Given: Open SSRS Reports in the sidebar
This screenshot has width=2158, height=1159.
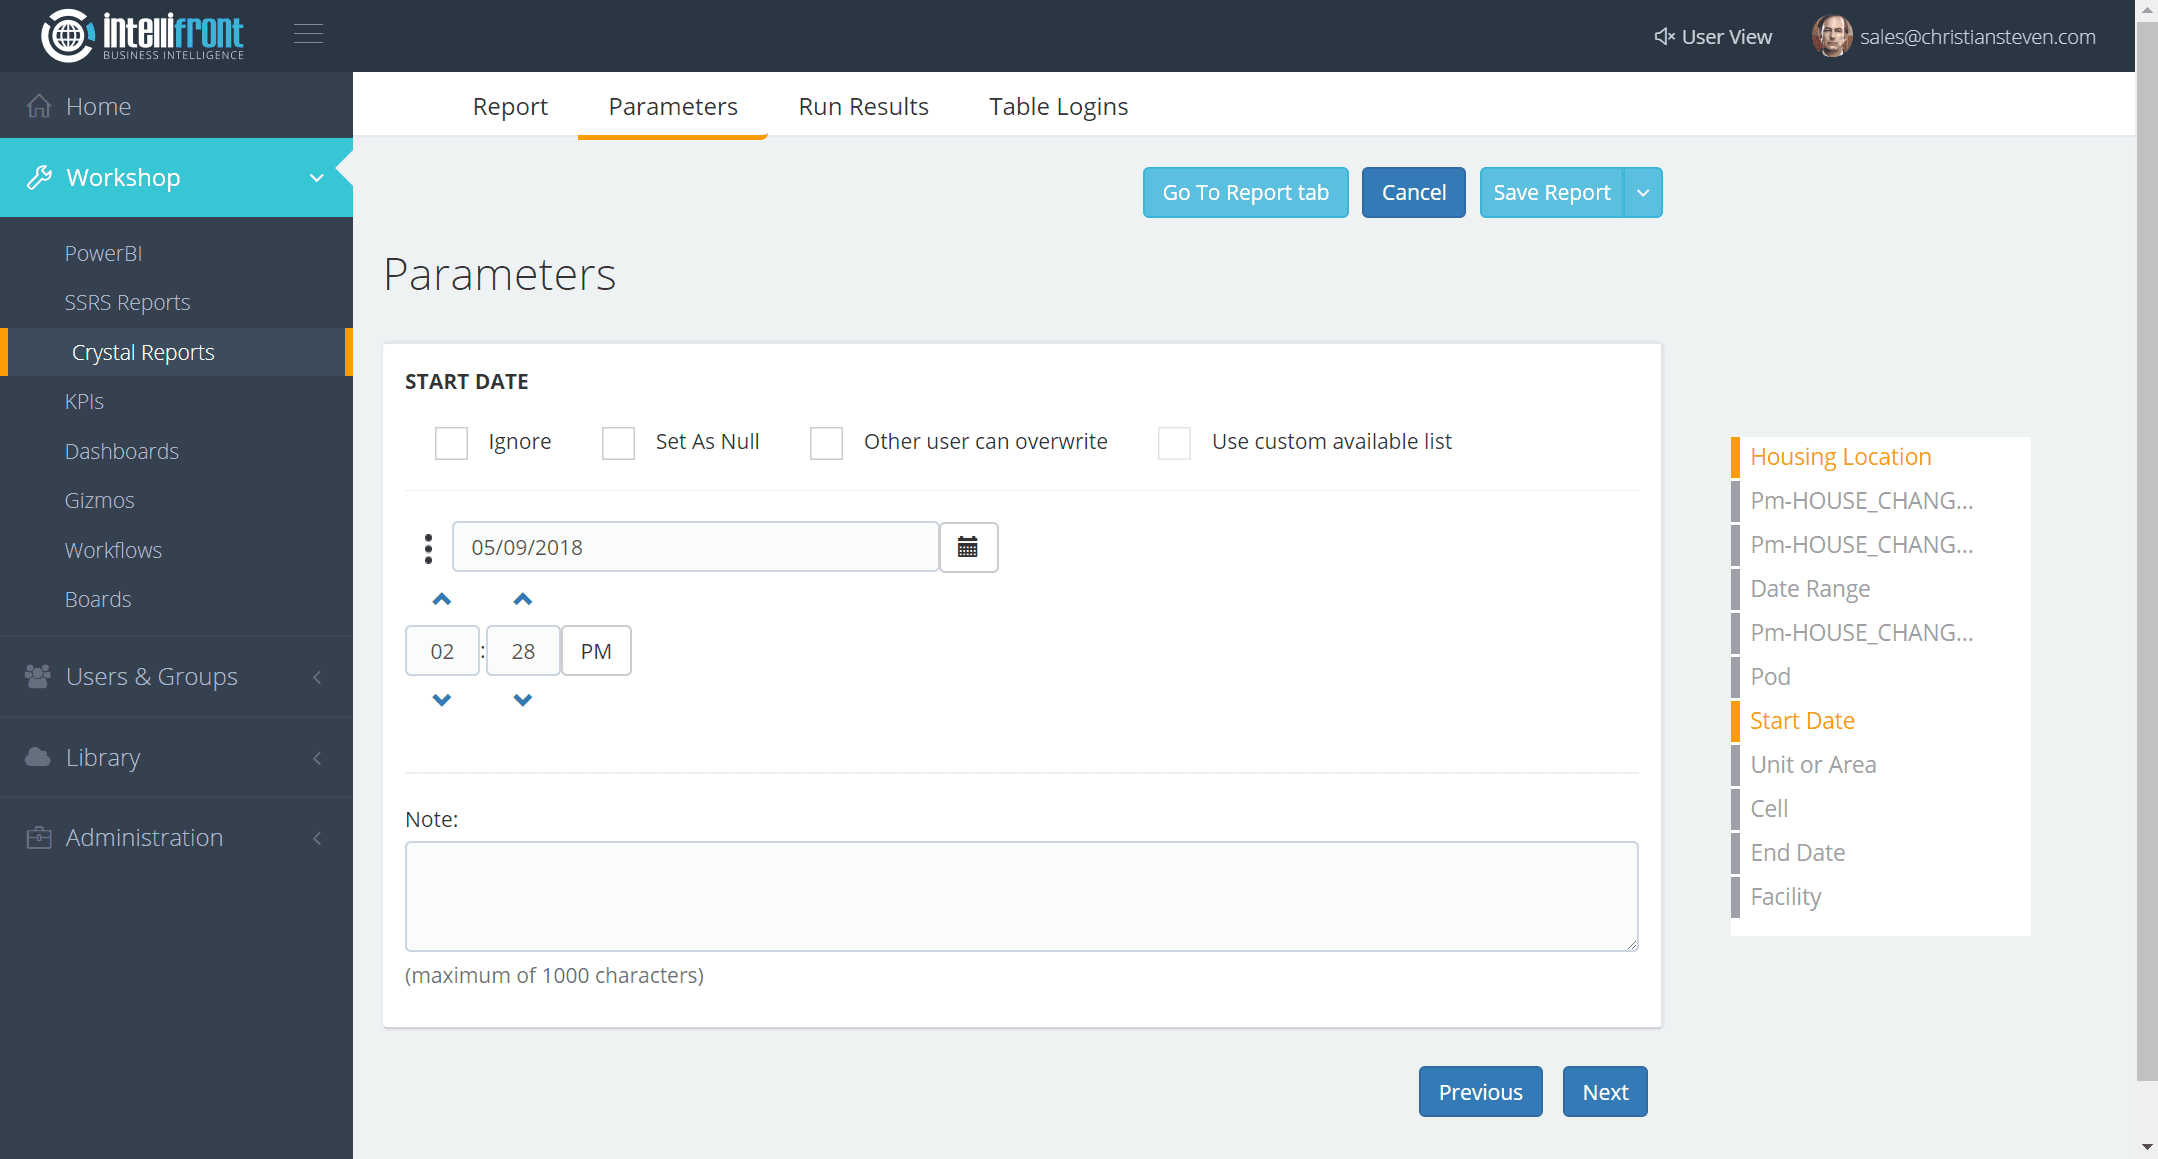Looking at the screenshot, I should pos(127,302).
